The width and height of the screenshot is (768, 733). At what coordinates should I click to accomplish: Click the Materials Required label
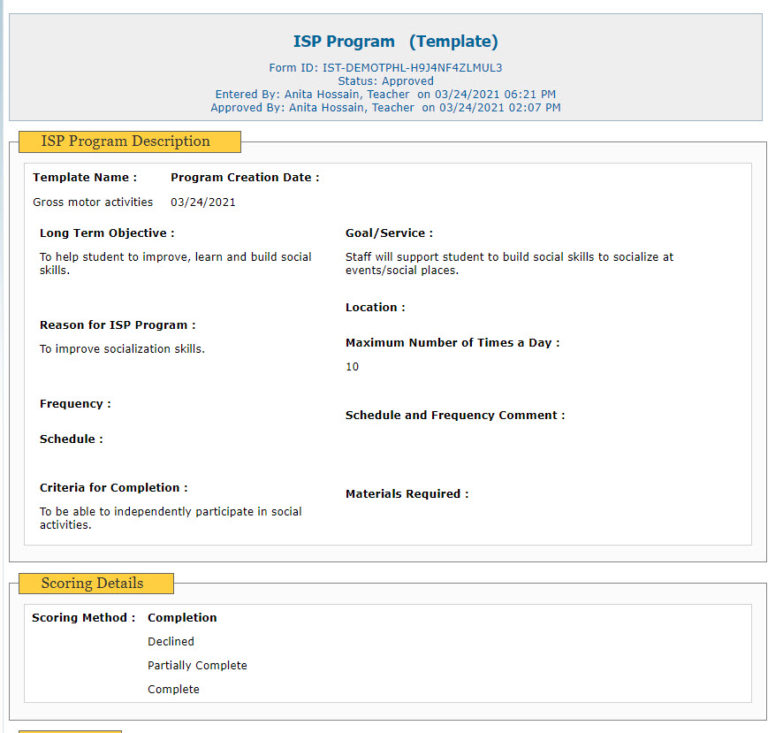(407, 494)
